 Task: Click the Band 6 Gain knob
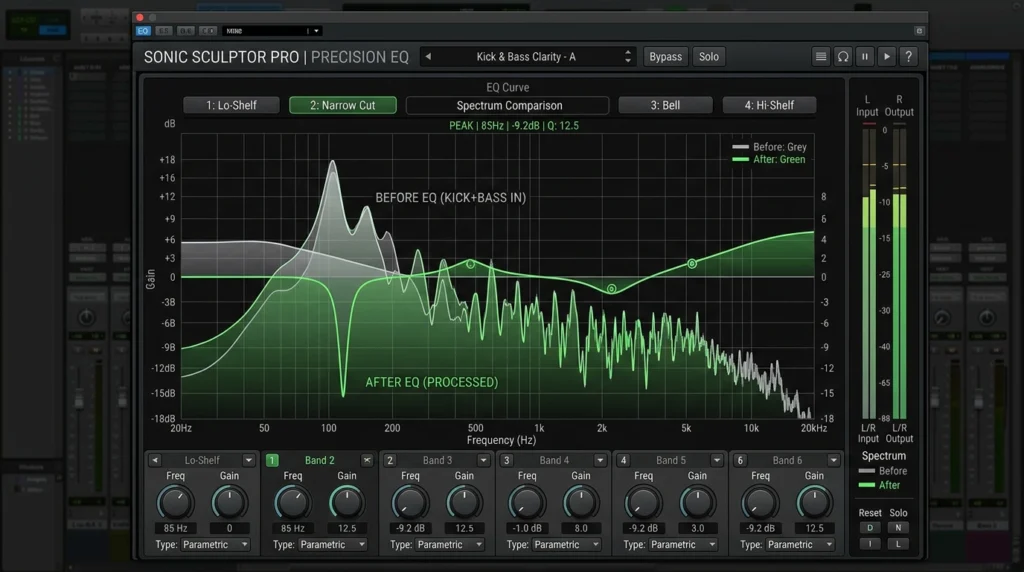814,503
